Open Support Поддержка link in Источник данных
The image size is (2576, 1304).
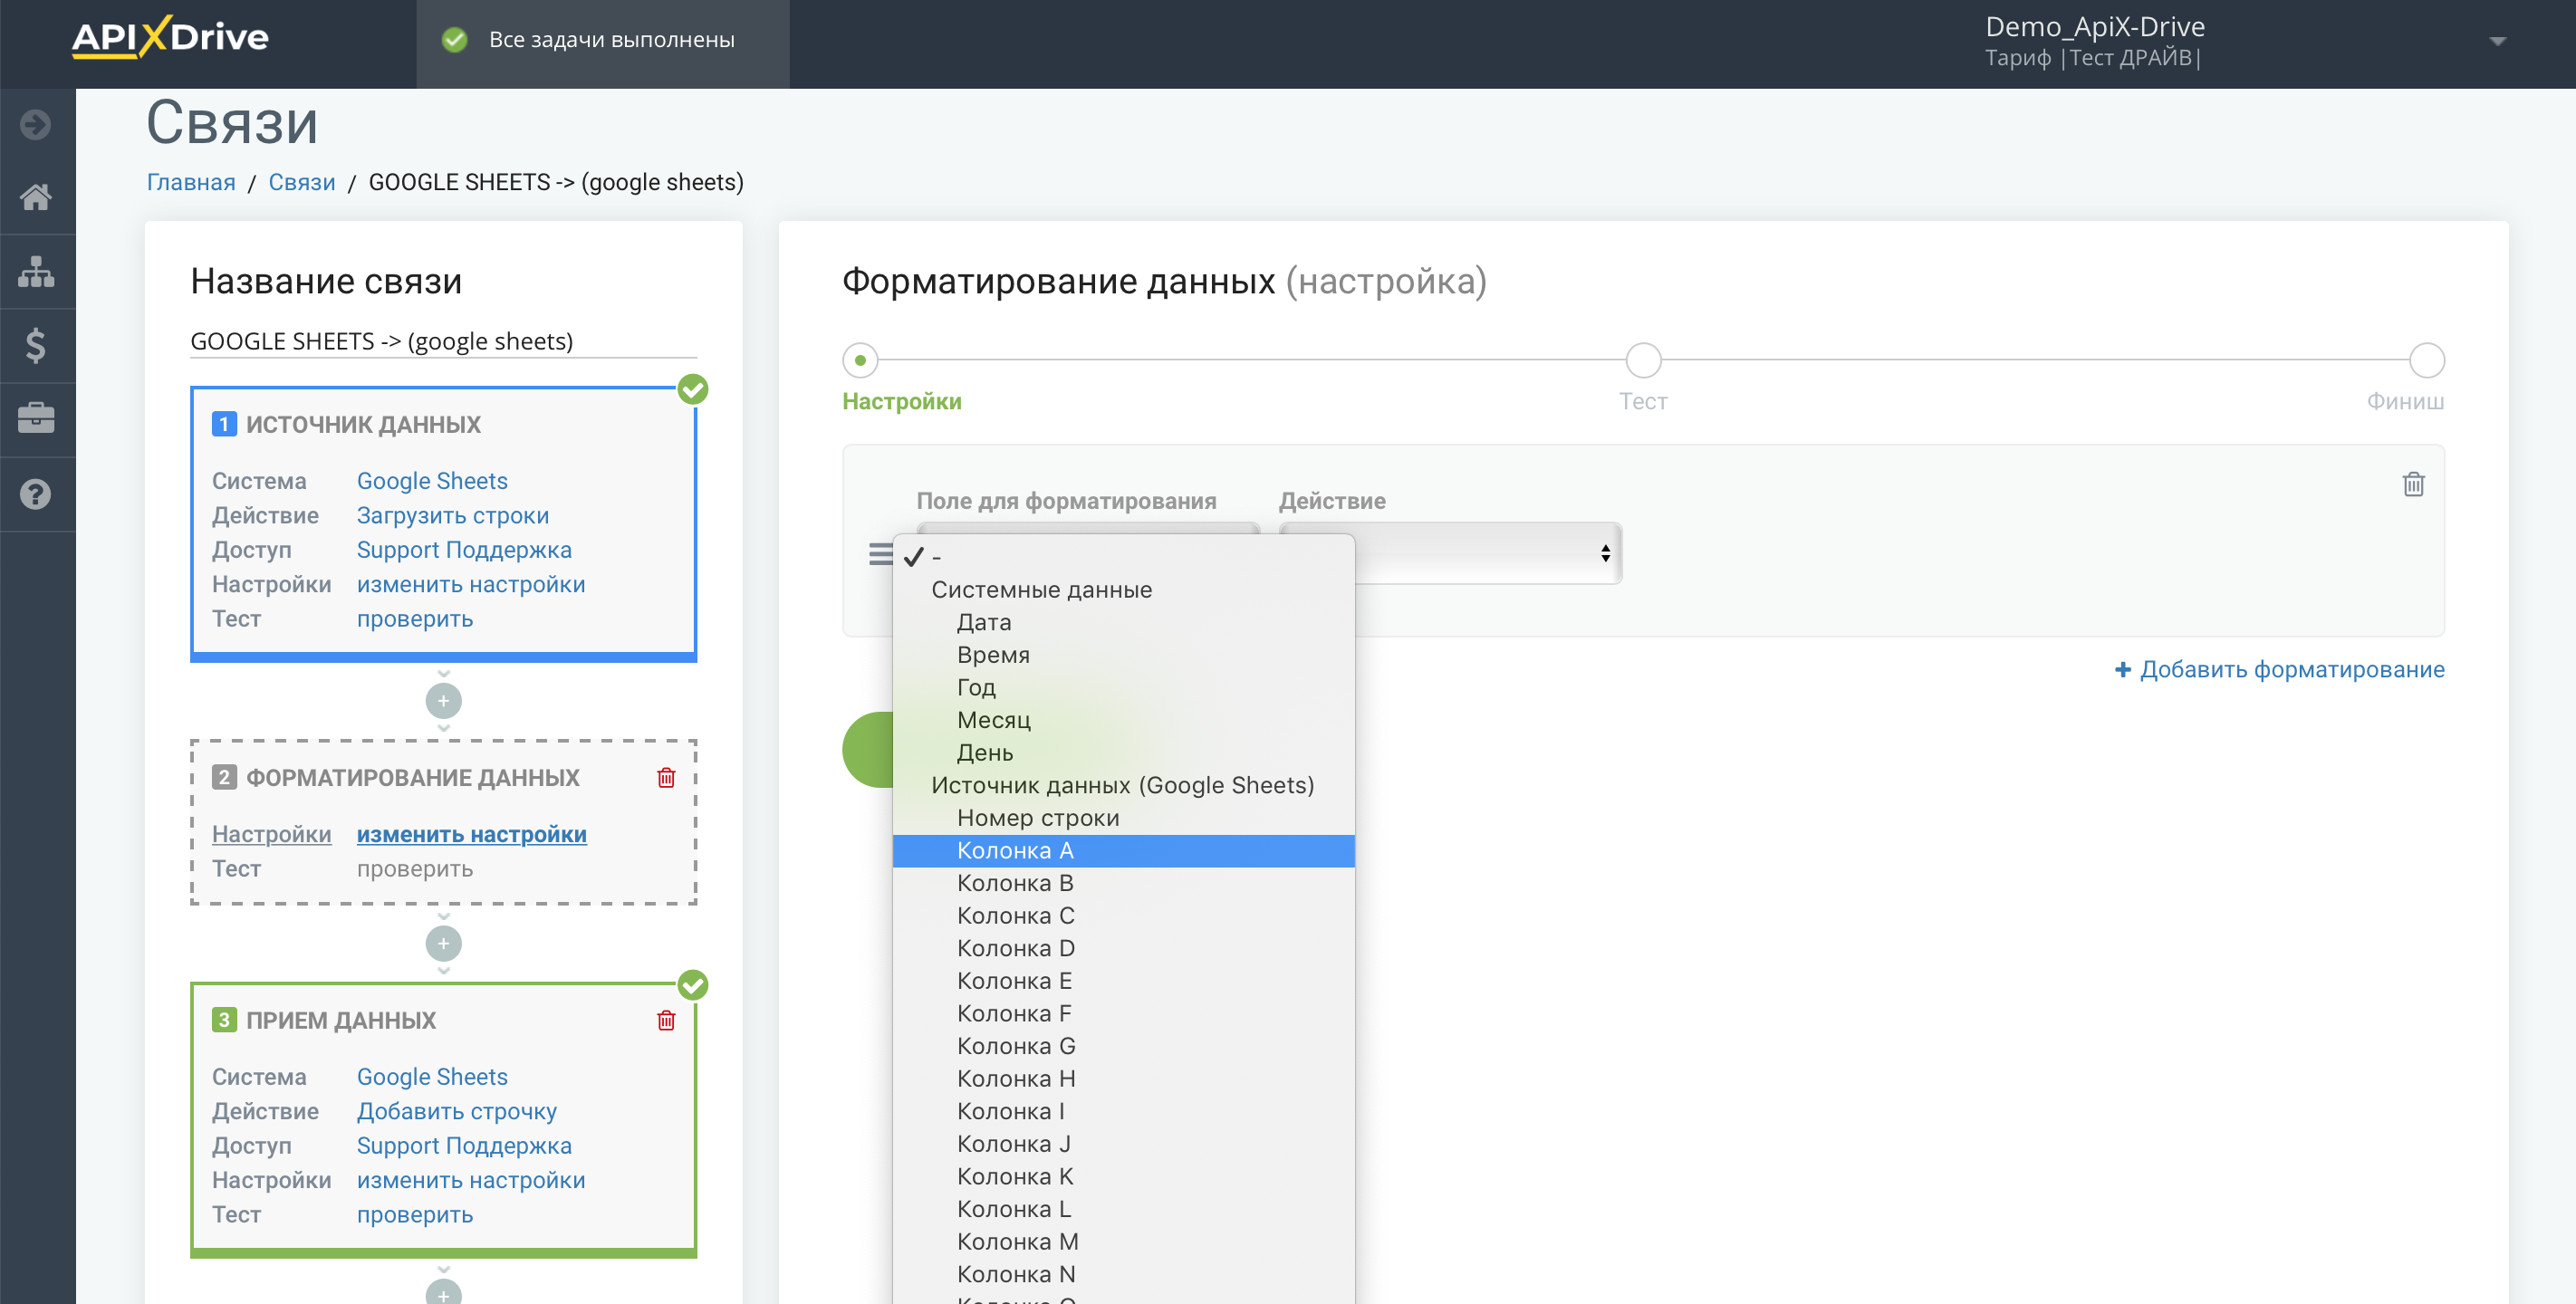464,550
